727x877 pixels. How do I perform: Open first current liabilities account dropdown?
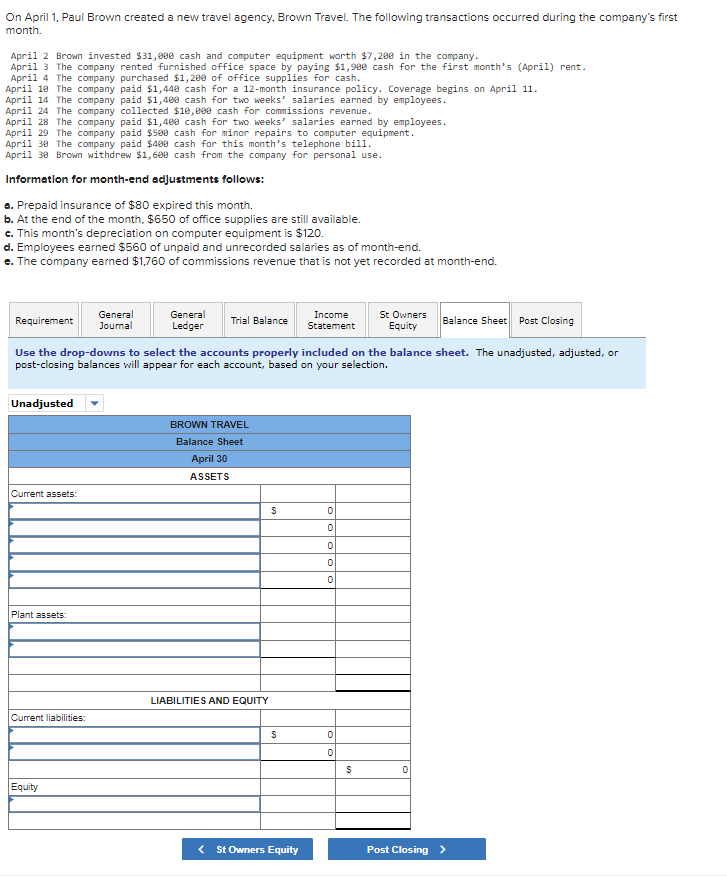coord(134,735)
